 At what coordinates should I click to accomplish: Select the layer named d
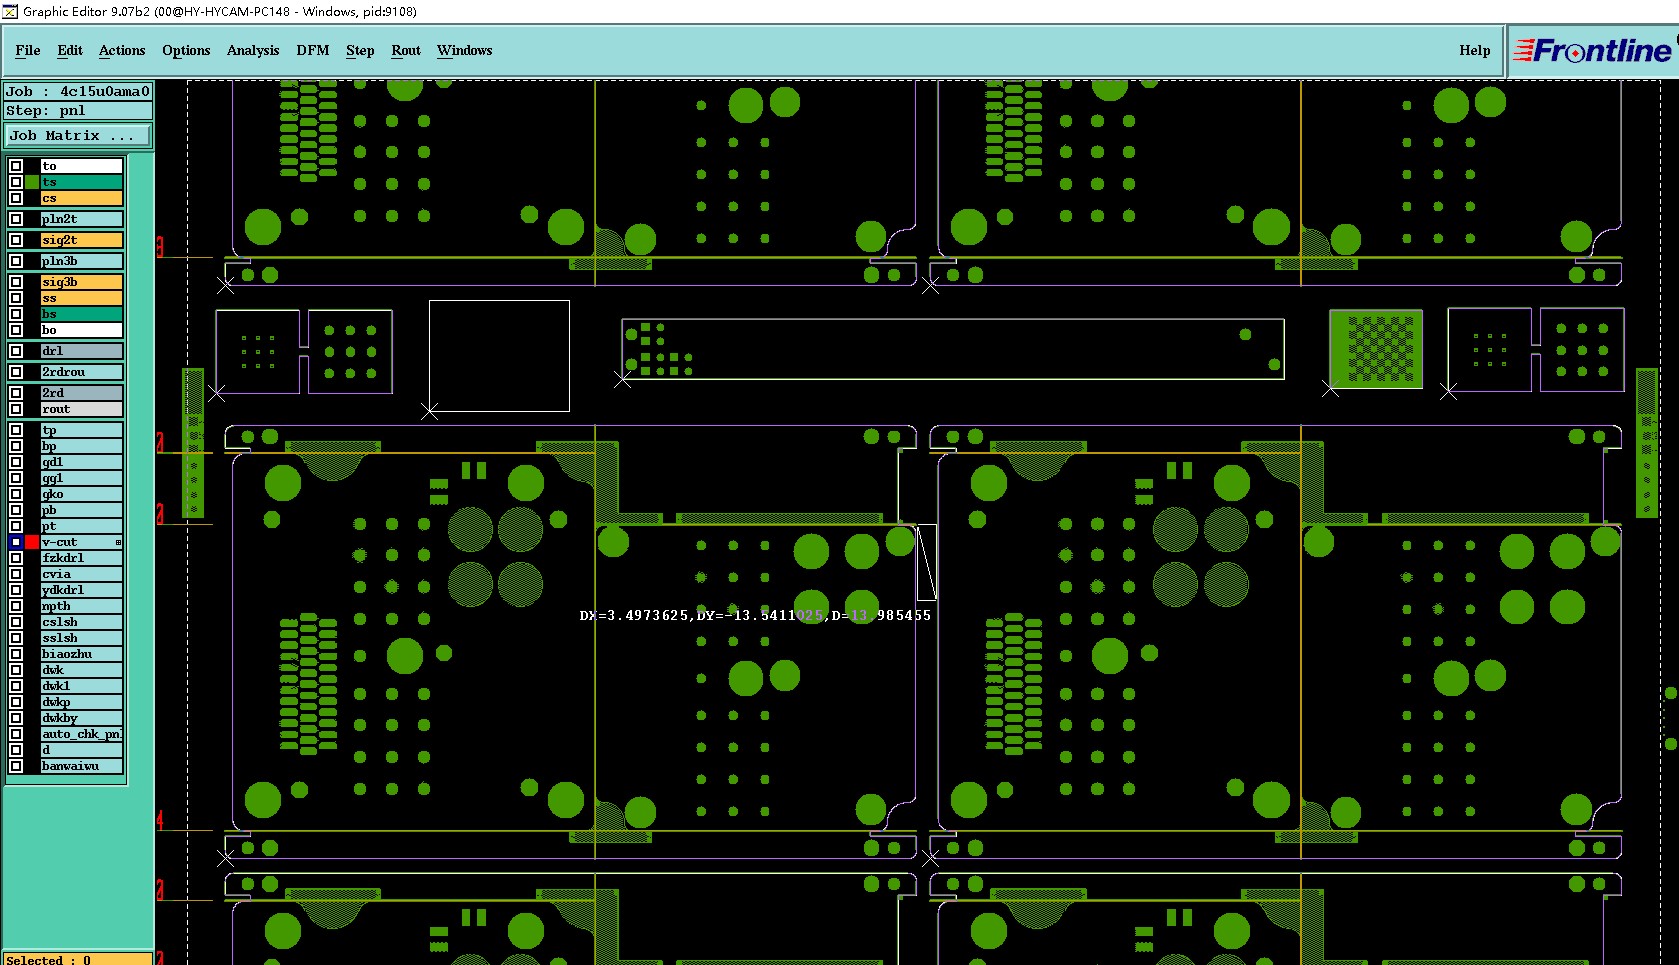coord(82,750)
